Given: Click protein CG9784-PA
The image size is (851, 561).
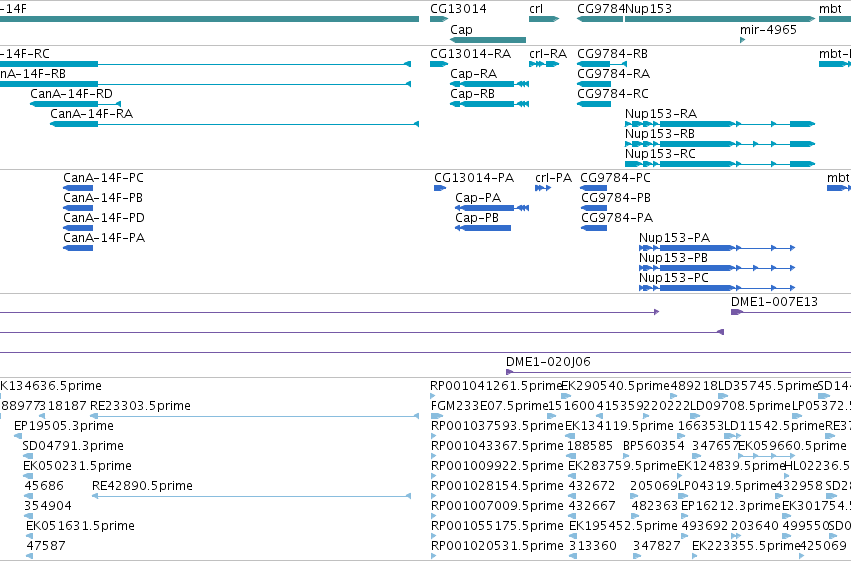Looking at the screenshot, I should pyautogui.click(x=617, y=218).
